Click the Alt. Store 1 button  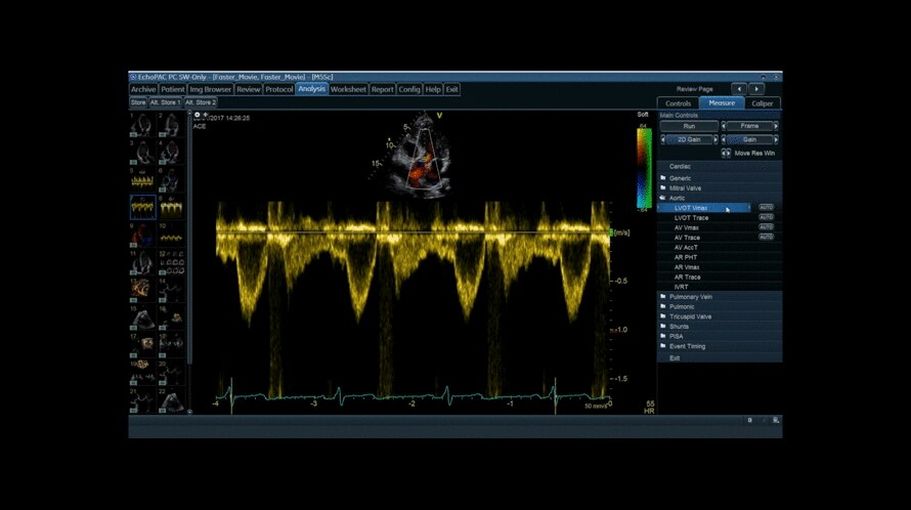(x=165, y=102)
